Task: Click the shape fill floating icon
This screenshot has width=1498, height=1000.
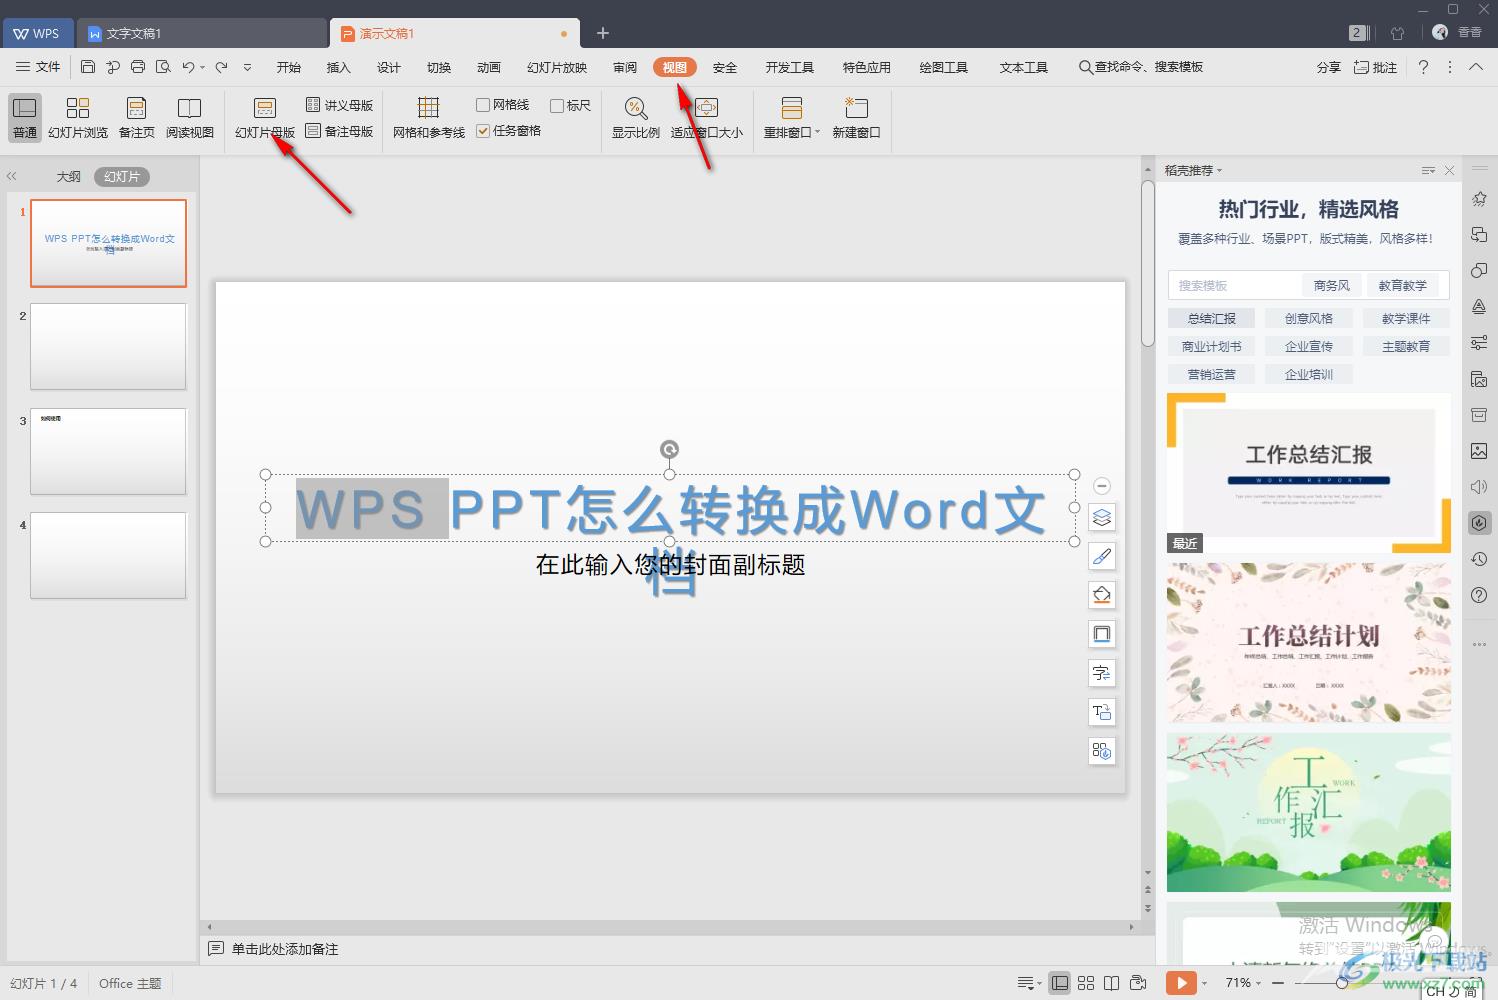Action: (x=1102, y=596)
